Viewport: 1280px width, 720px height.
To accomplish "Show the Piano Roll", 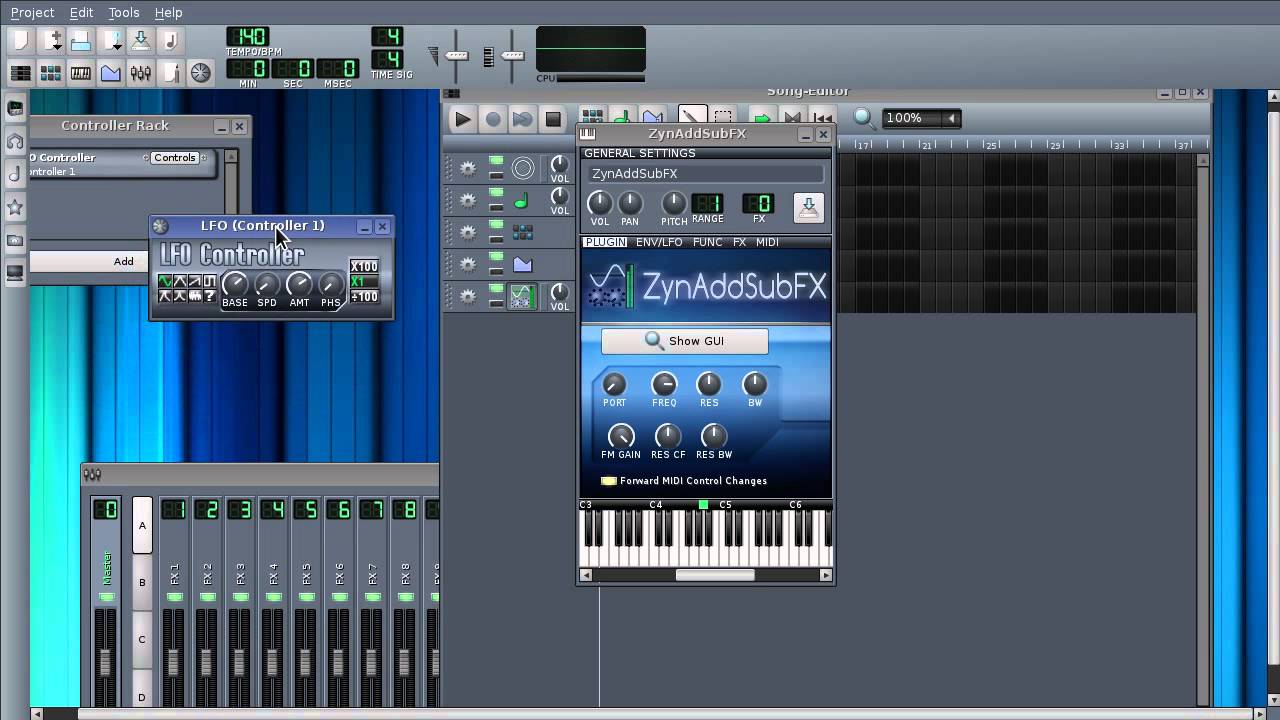I will tap(81, 73).
